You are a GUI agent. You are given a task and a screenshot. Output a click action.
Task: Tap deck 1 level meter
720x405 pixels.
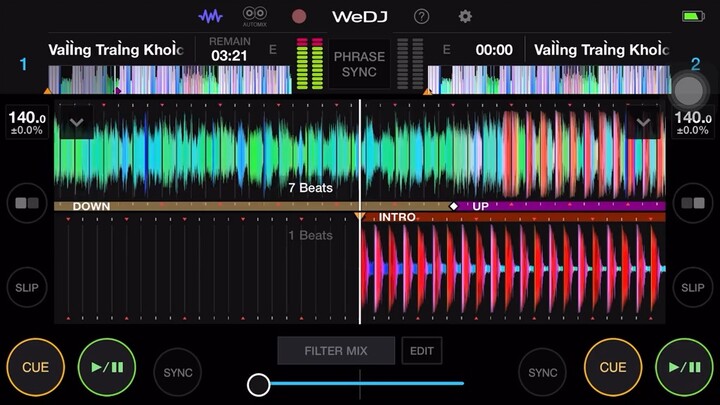309,63
